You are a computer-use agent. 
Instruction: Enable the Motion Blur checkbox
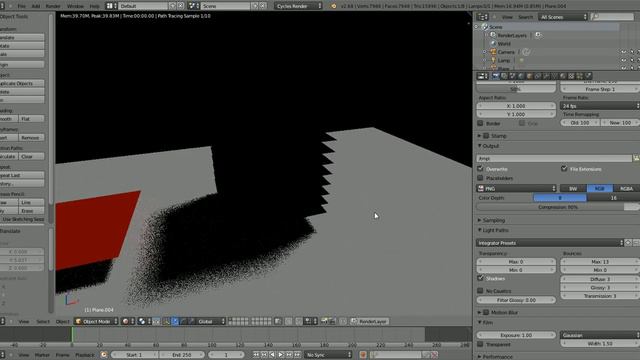pos(486,312)
